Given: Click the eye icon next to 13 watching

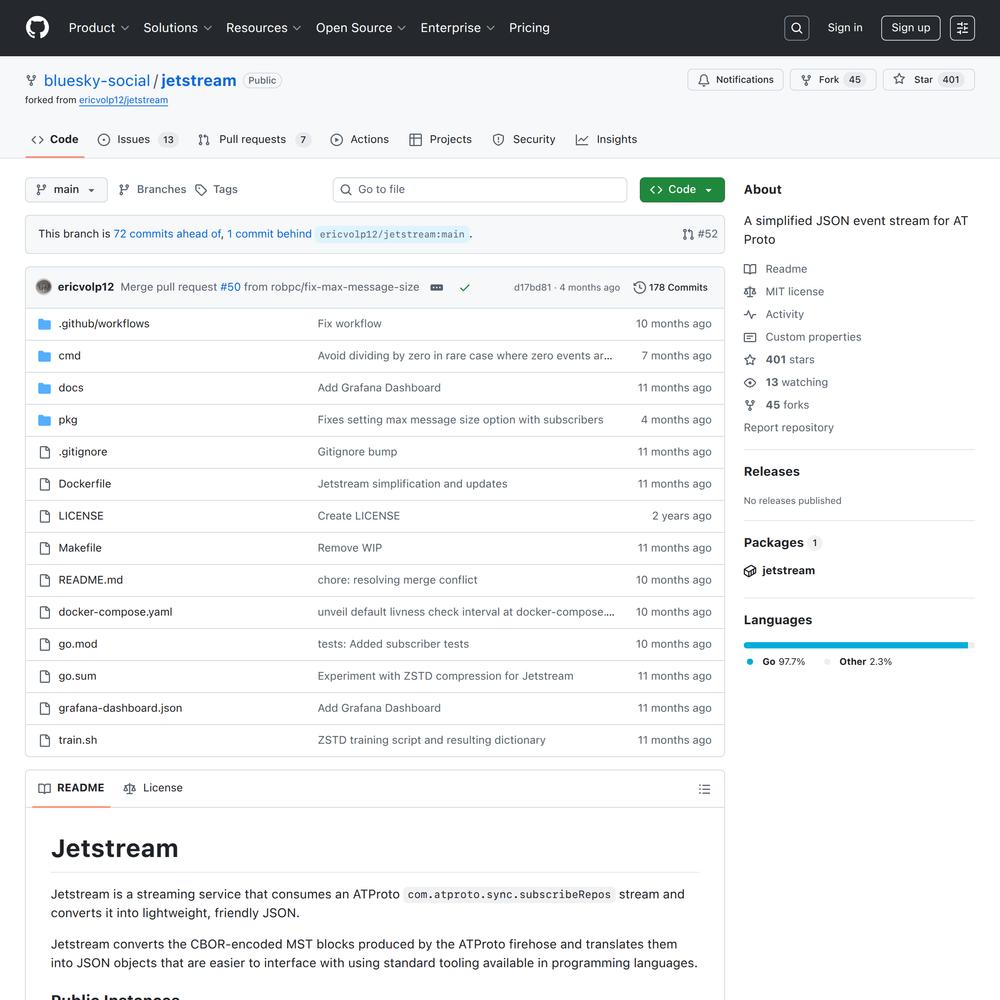Looking at the screenshot, I should click(750, 383).
